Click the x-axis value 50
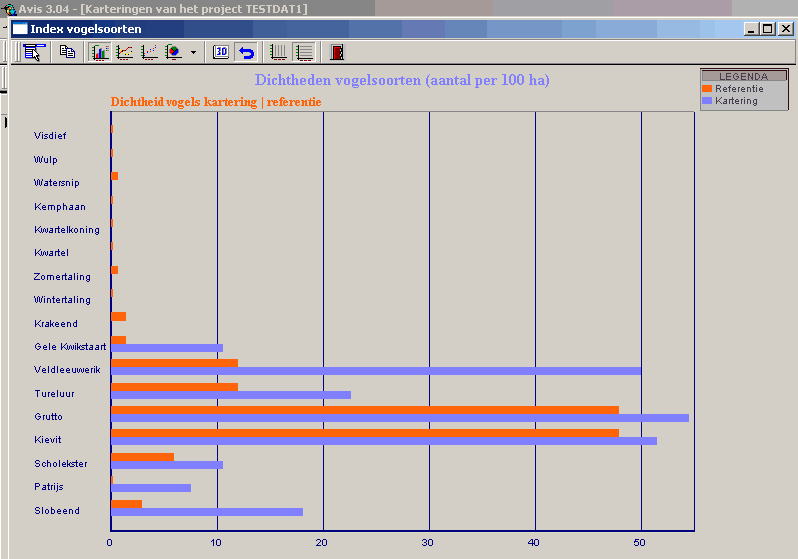This screenshot has width=798, height=559. pyautogui.click(x=640, y=543)
